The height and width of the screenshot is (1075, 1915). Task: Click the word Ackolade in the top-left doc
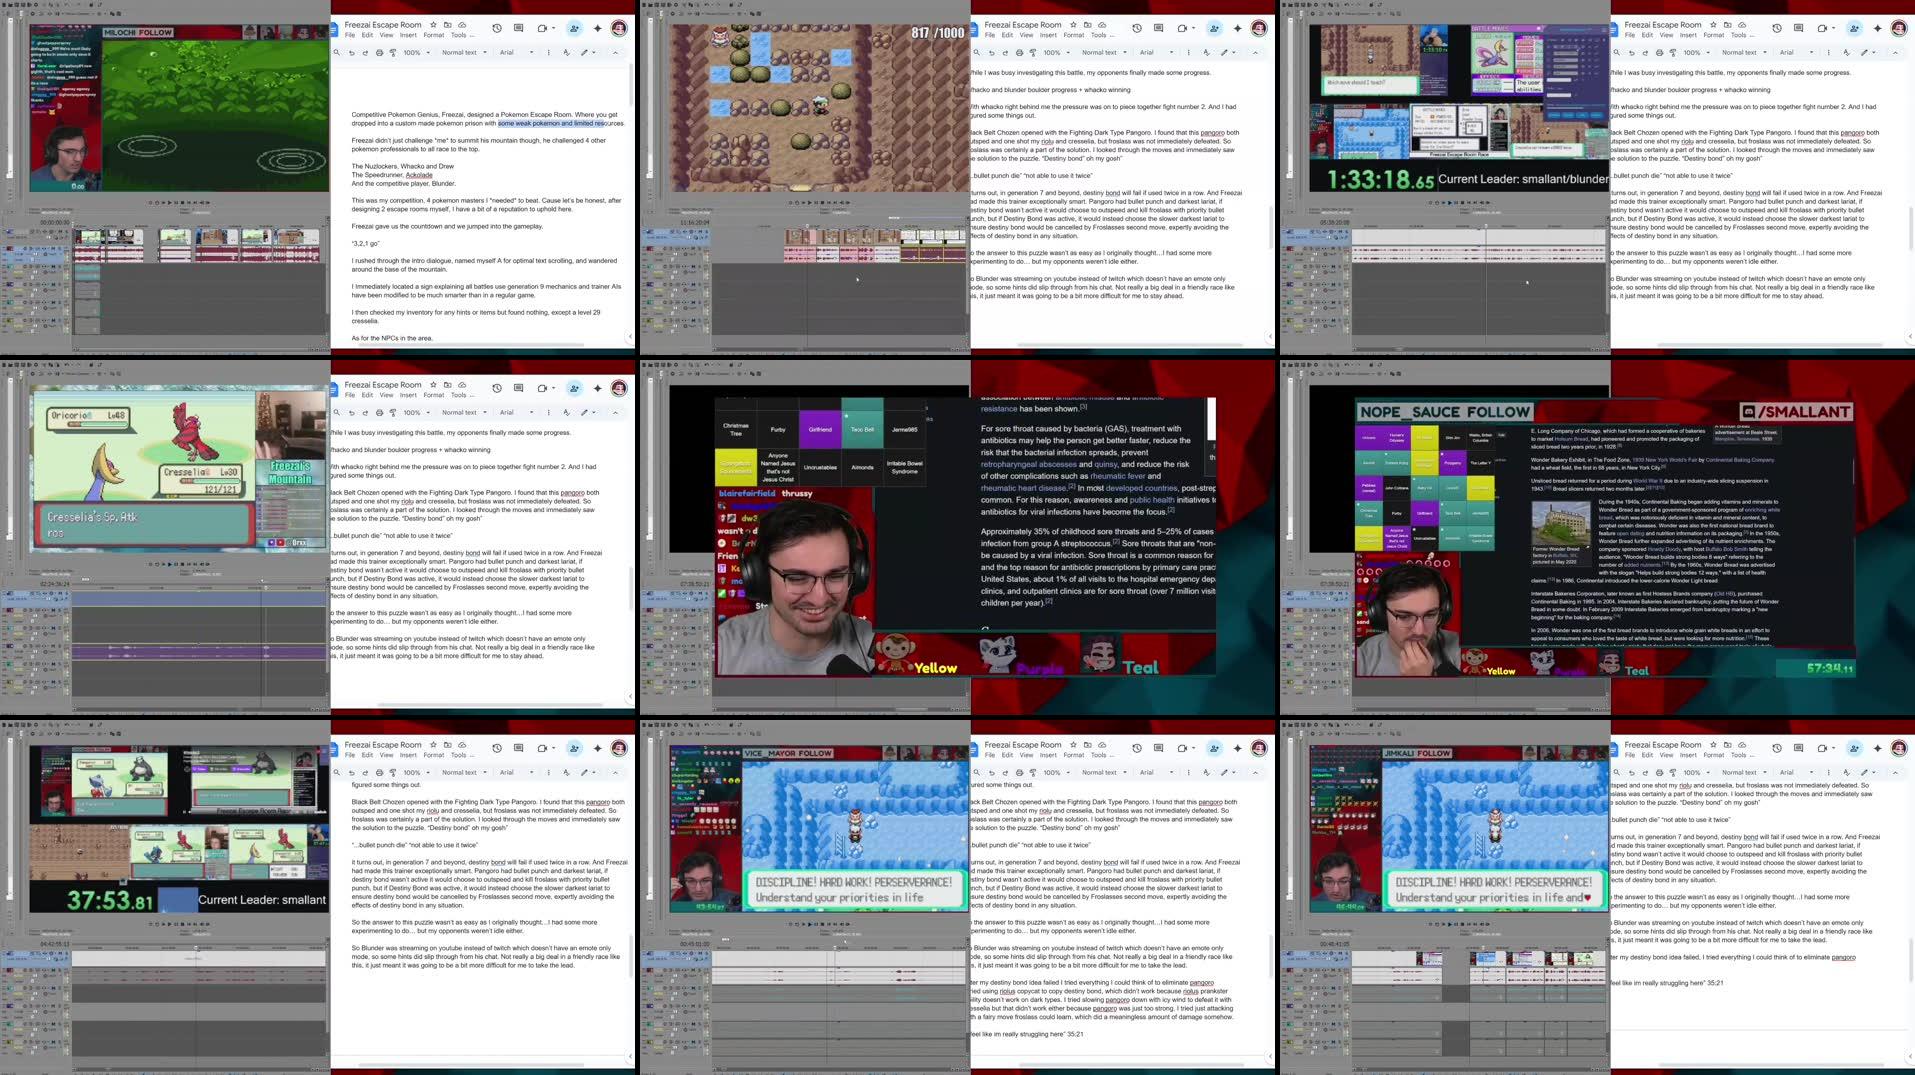(x=419, y=175)
